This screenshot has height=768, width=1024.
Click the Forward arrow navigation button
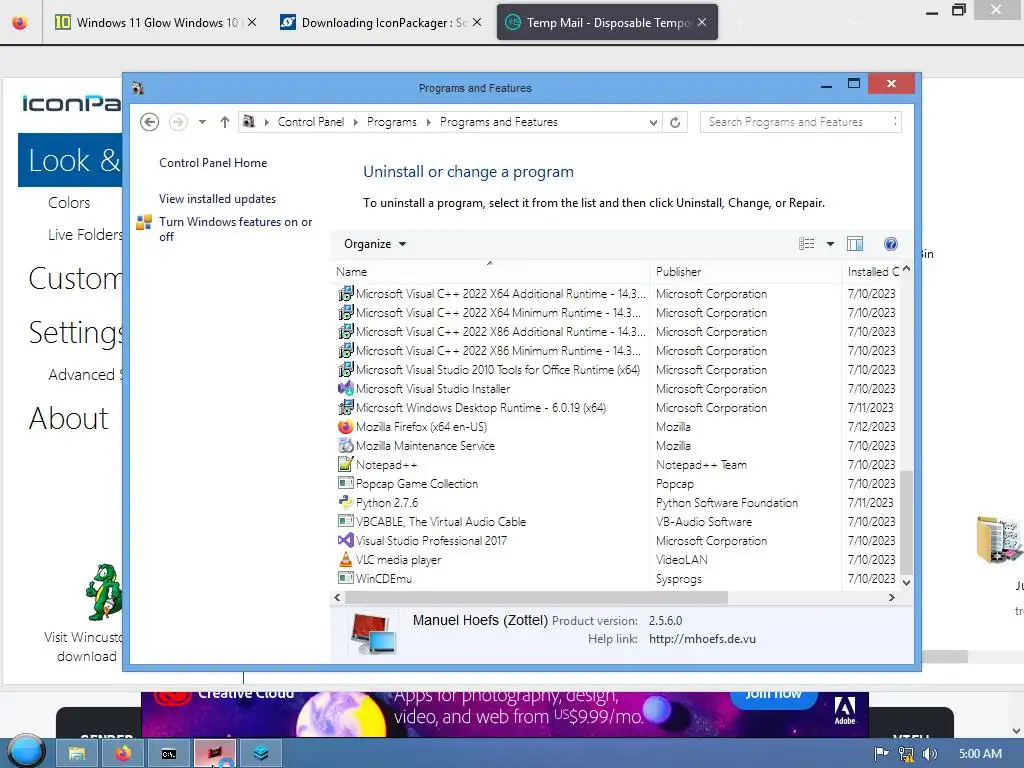[178, 122]
